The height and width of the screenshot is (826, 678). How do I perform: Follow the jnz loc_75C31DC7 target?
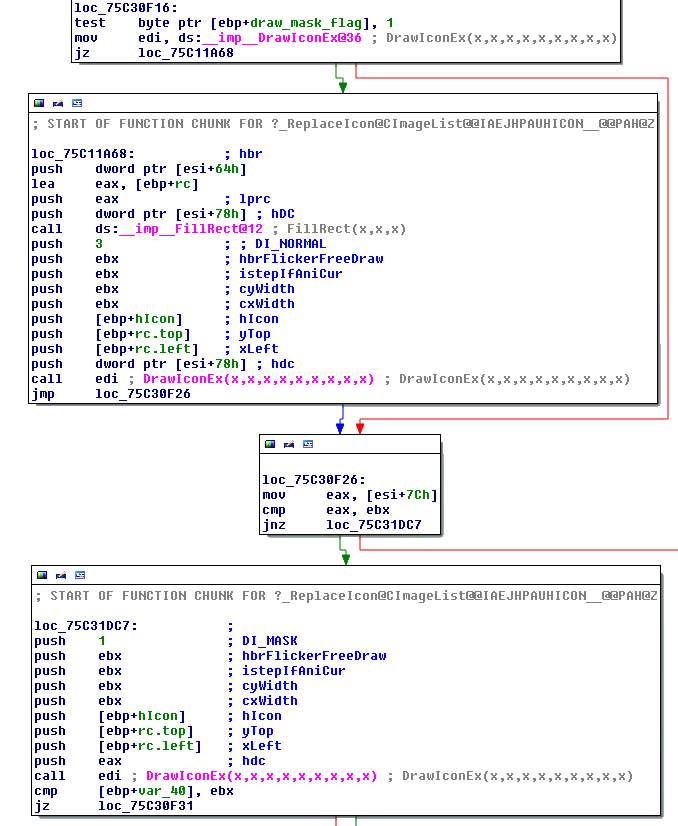(x=374, y=525)
